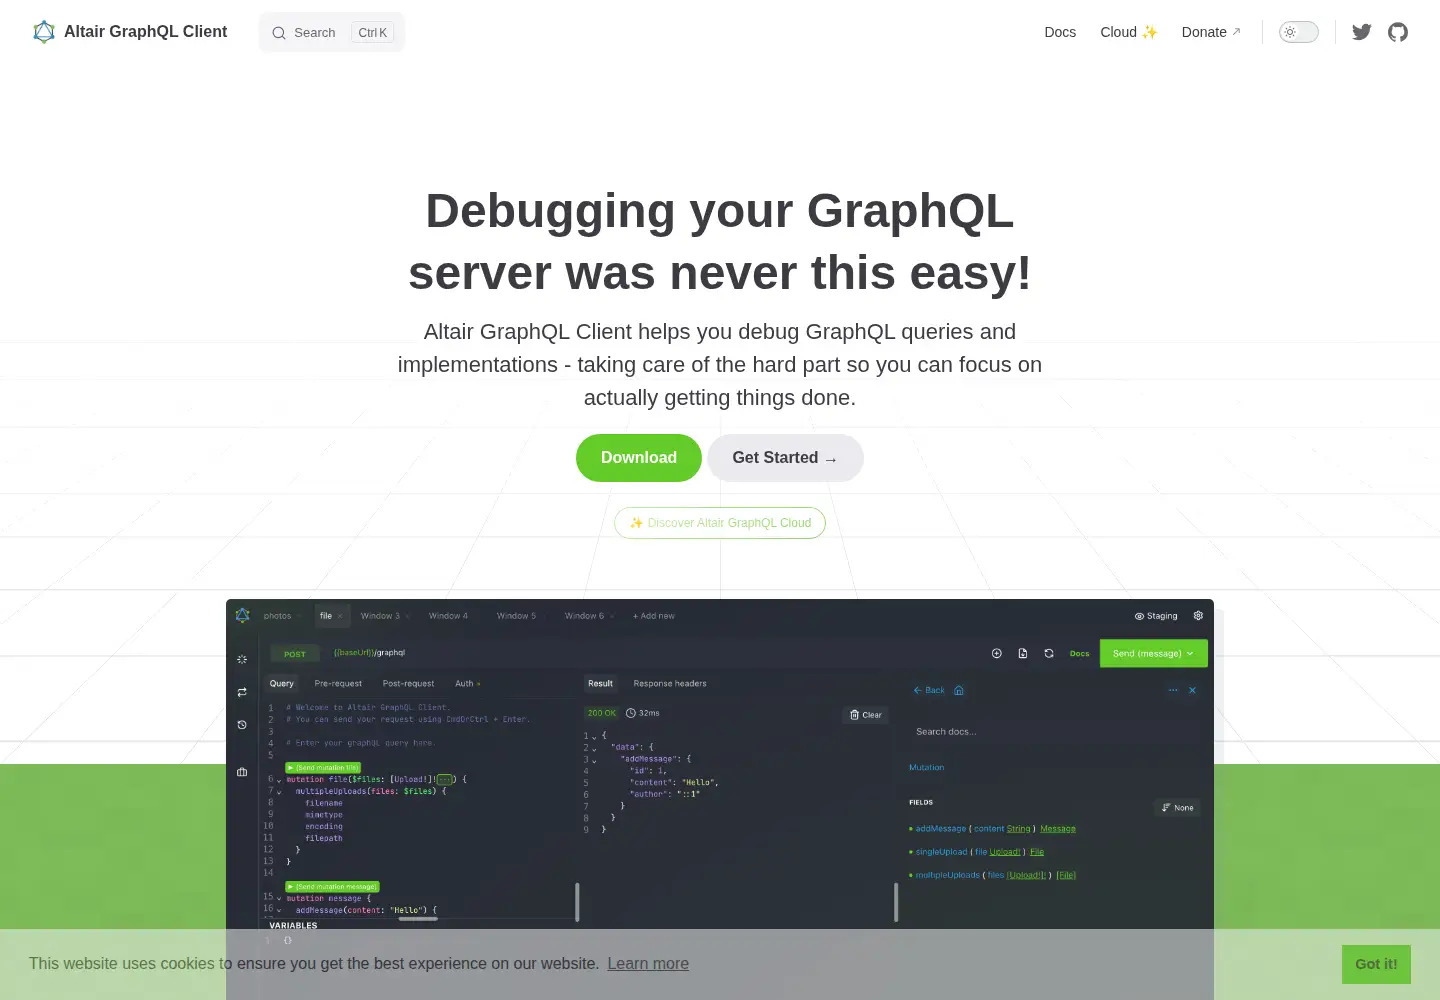Image resolution: width=1440 pixels, height=1000 pixels.
Task: Click the reload docs icon in the preview
Action: 1049,654
